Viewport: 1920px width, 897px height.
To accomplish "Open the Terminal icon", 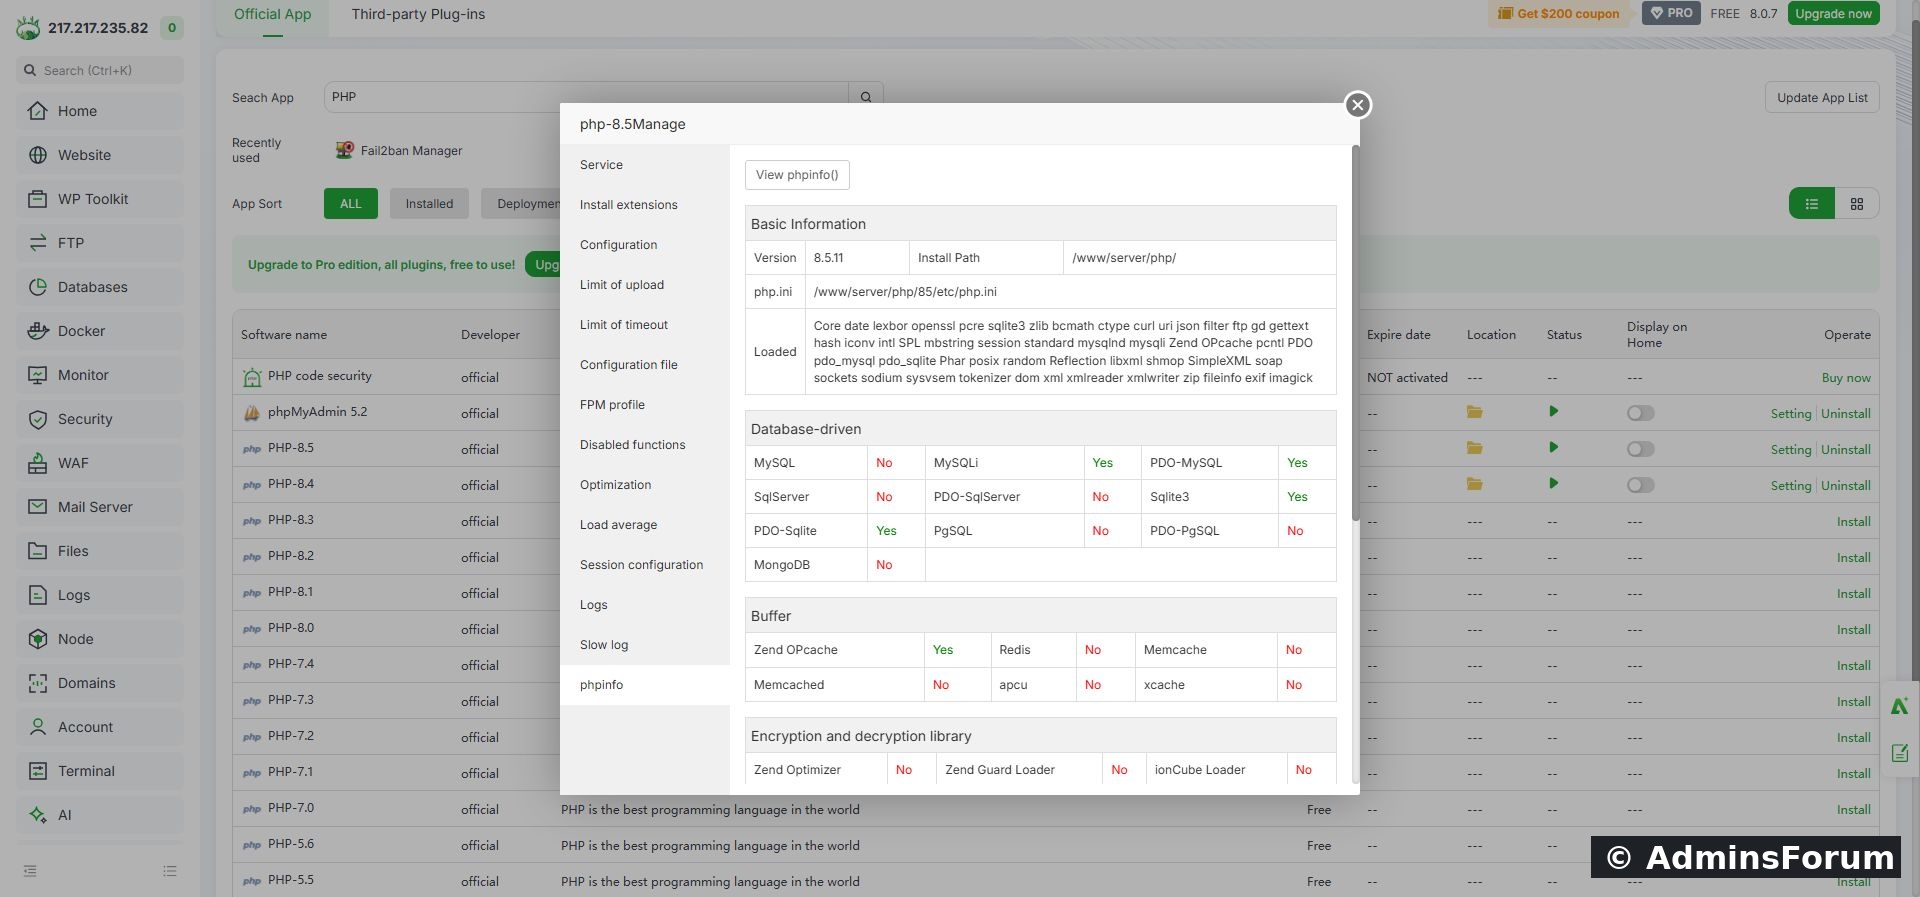I will (x=38, y=771).
